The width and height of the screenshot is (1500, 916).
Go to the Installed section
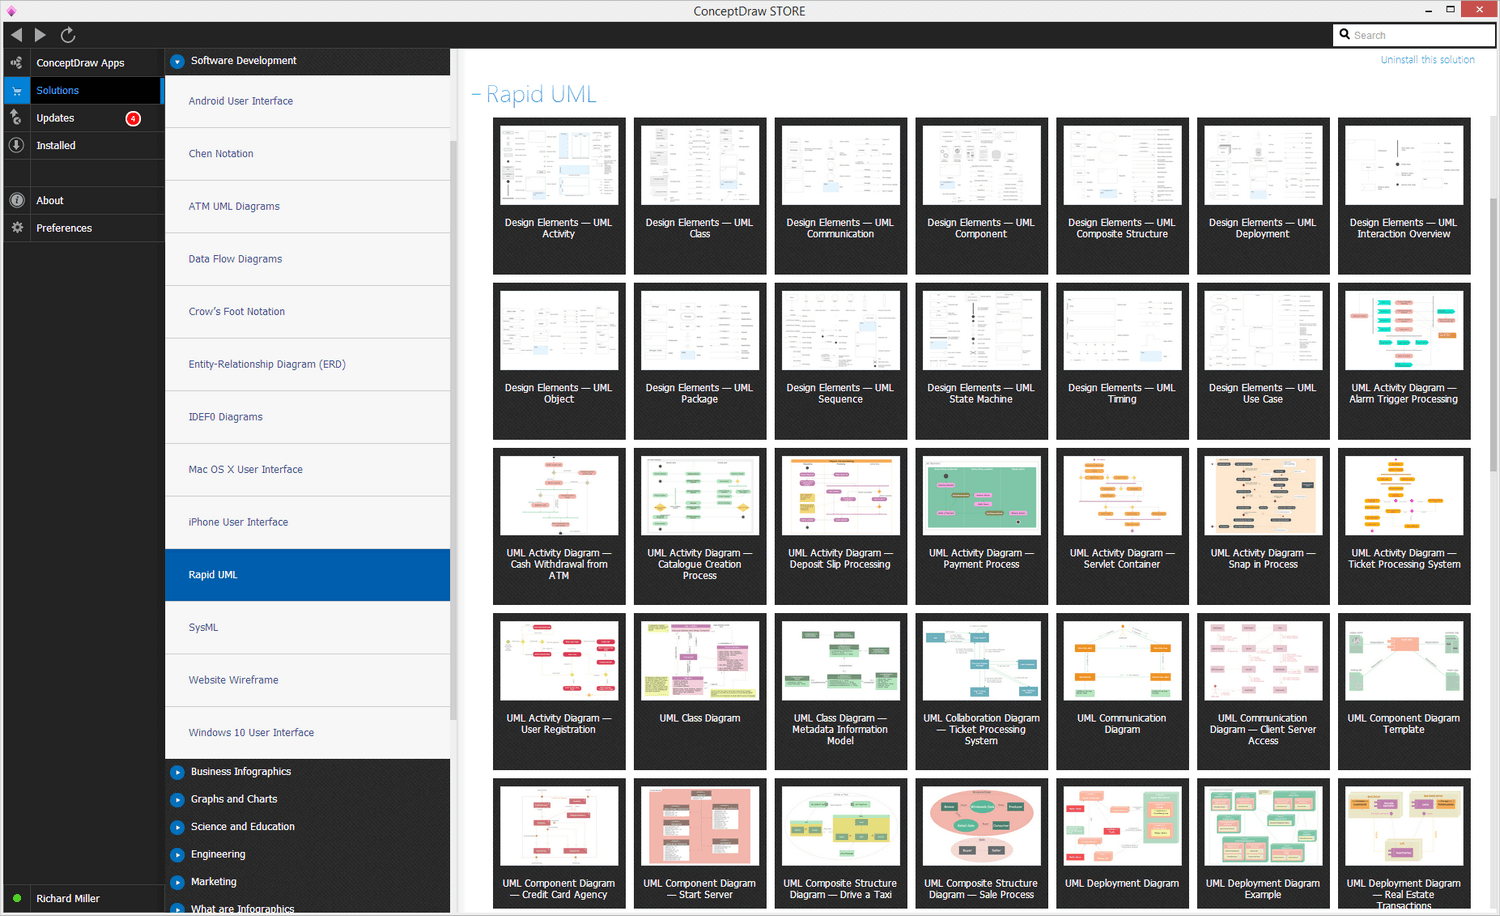pos(56,145)
